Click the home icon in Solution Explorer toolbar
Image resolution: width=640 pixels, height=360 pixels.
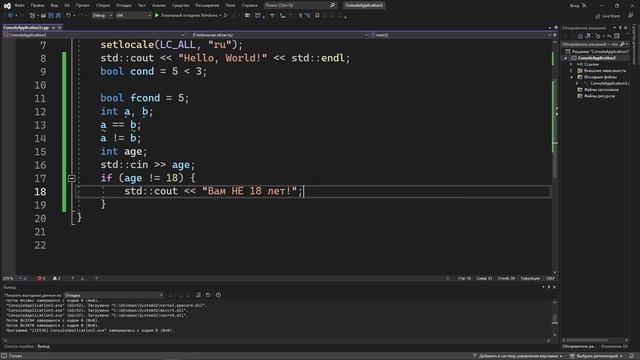click(x=580, y=36)
